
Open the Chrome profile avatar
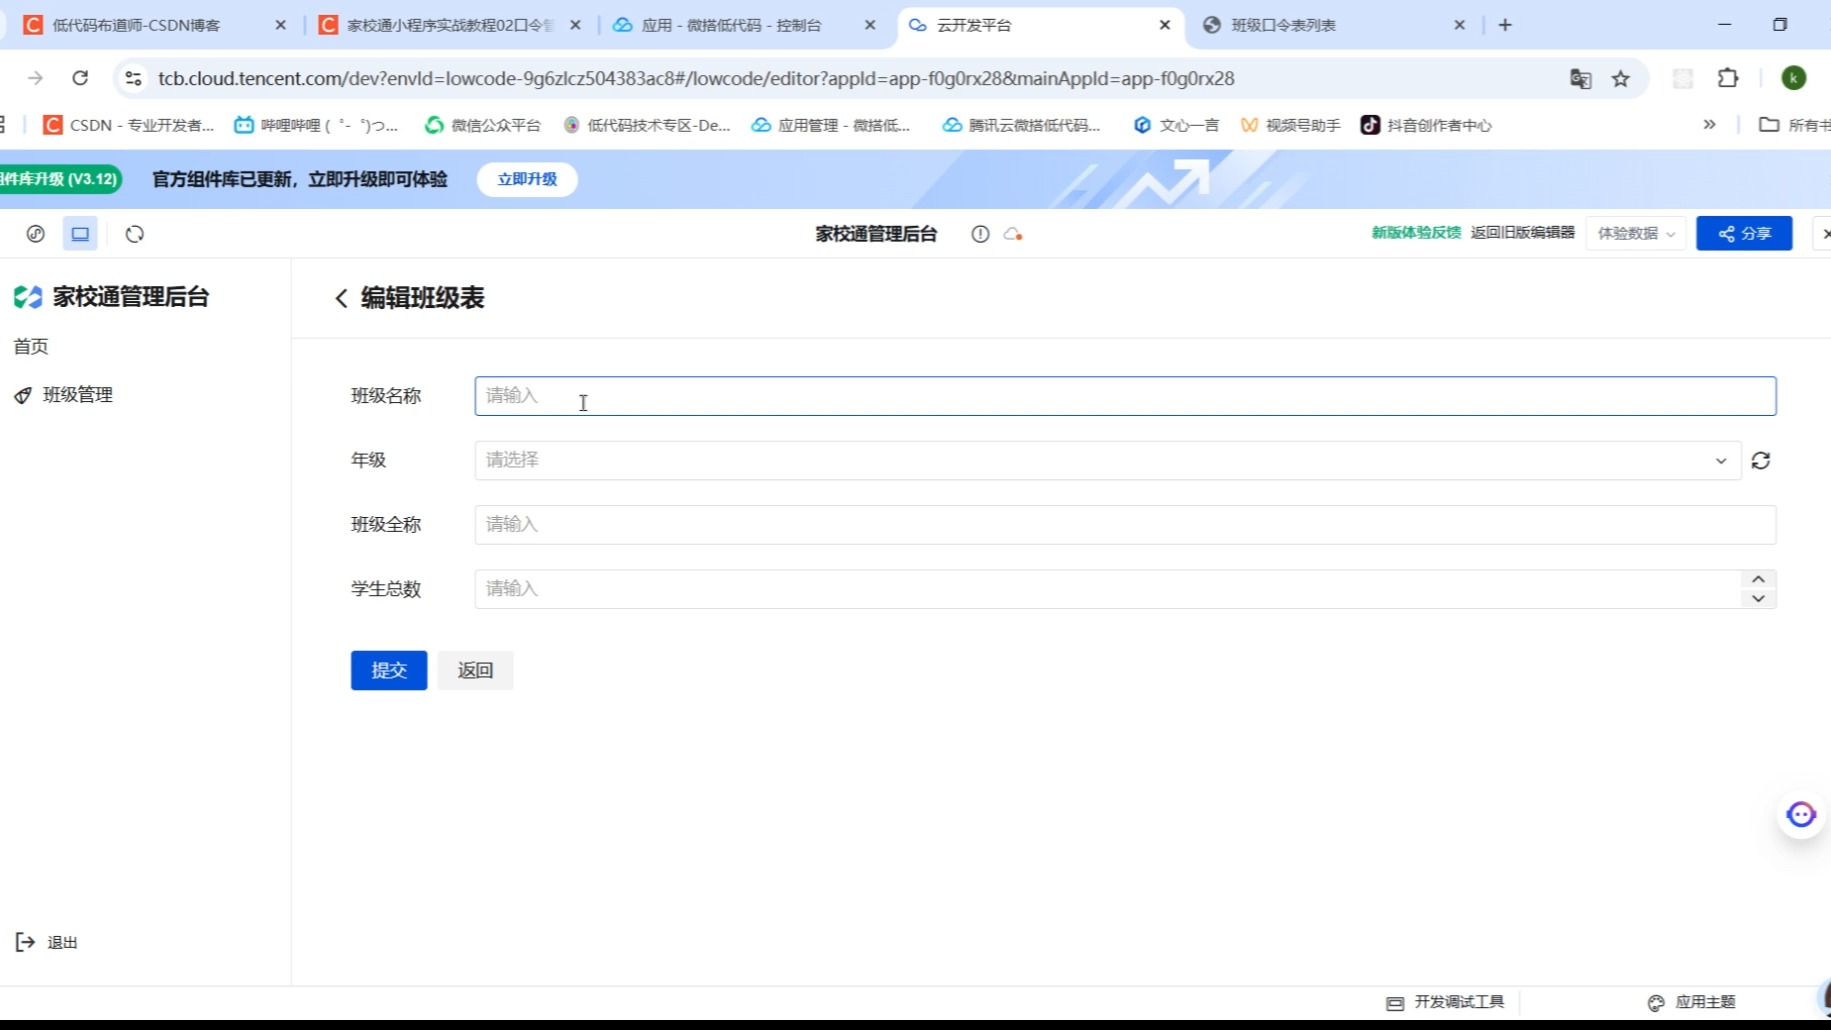pyautogui.click(x=1794, y=78)
